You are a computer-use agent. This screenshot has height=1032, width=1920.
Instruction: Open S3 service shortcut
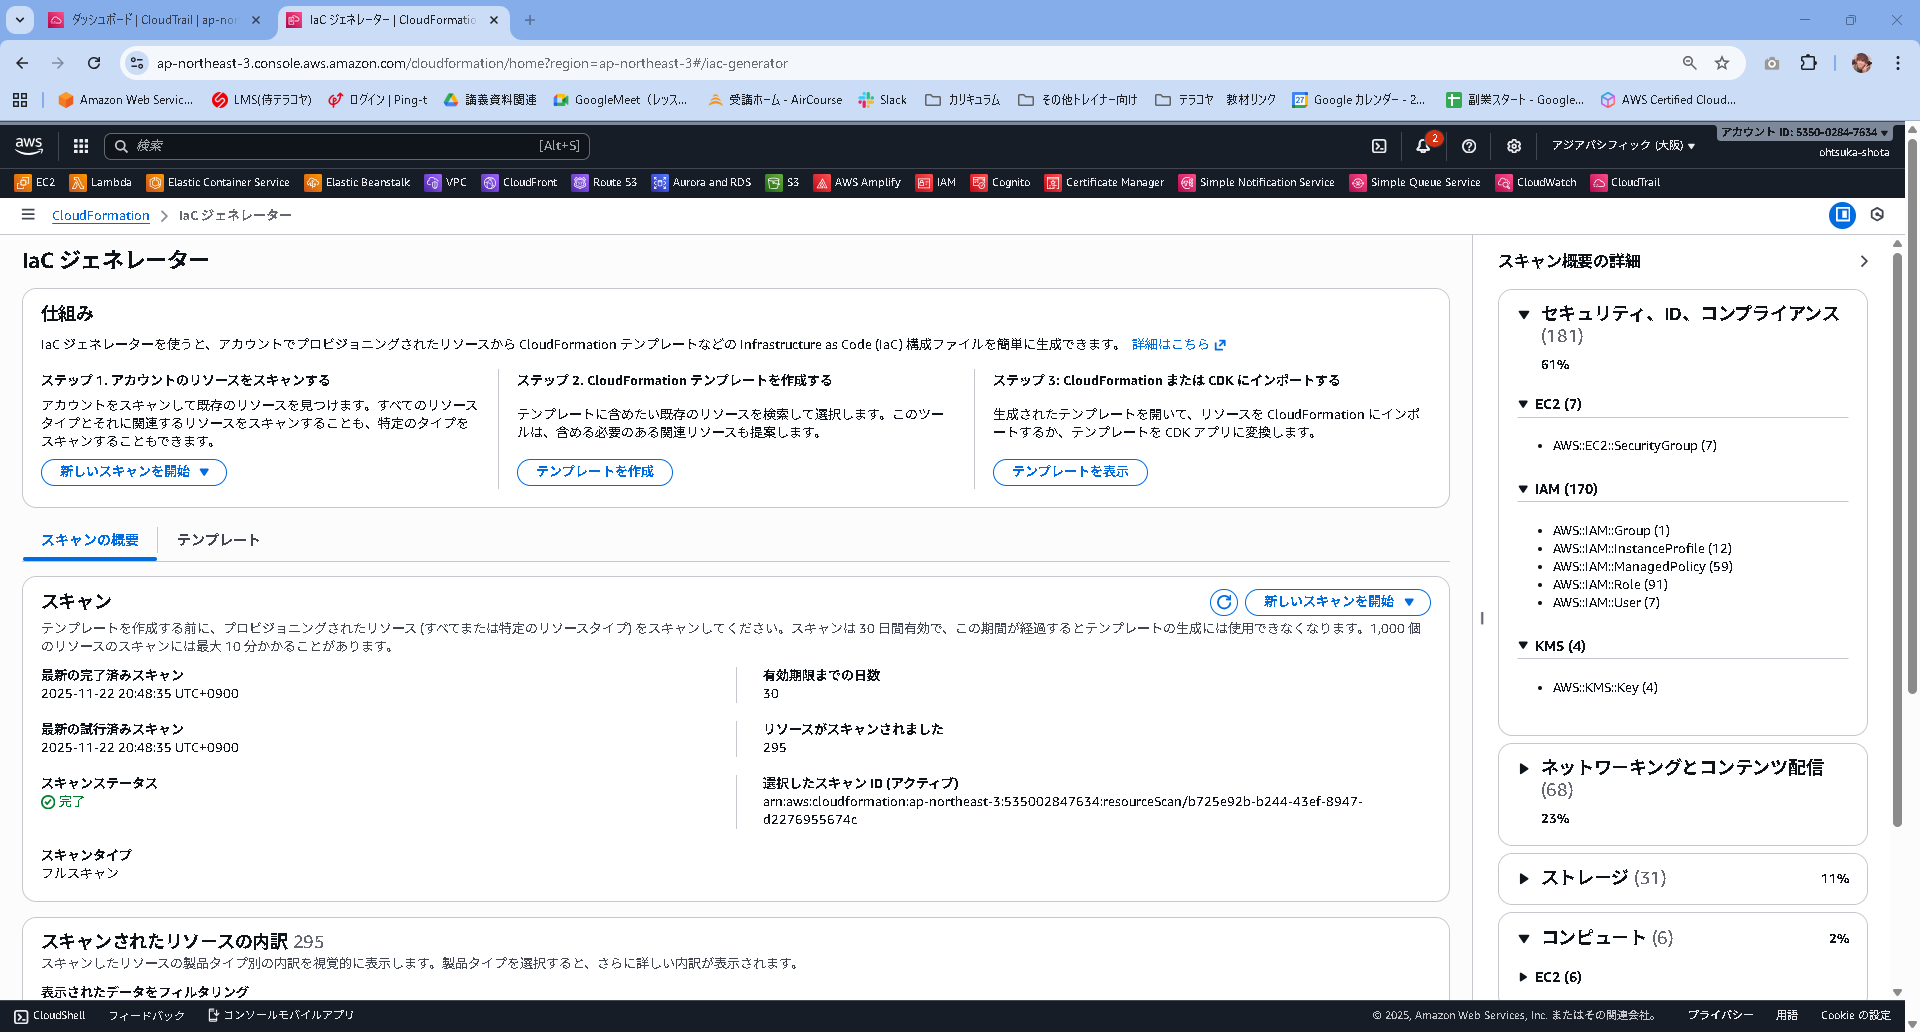pos(783,182)
